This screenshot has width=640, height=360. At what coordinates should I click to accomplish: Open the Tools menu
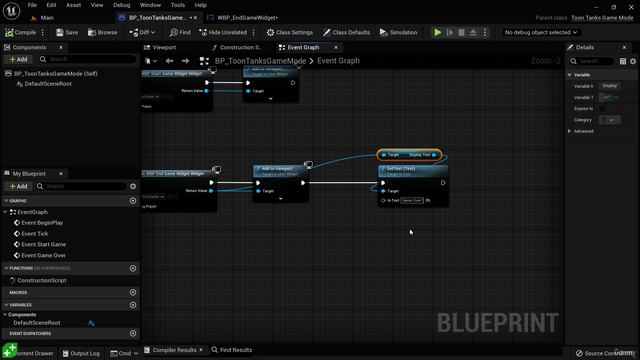tap(178, 5)
